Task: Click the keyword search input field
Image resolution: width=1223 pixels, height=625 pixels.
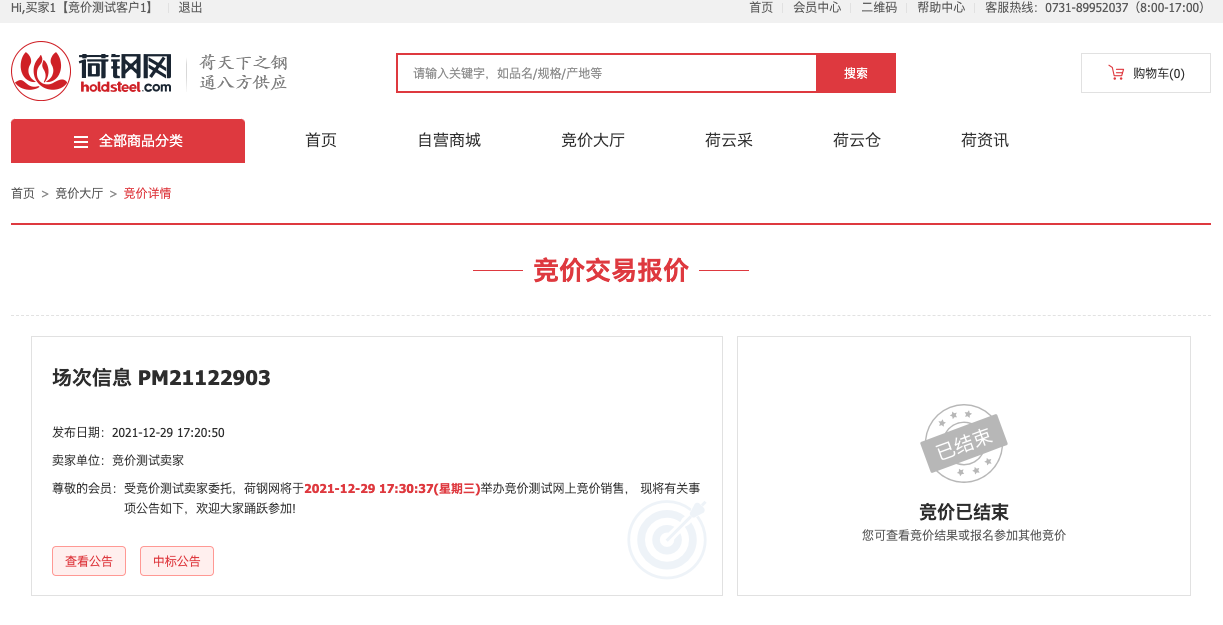Action: coord(606,73)
